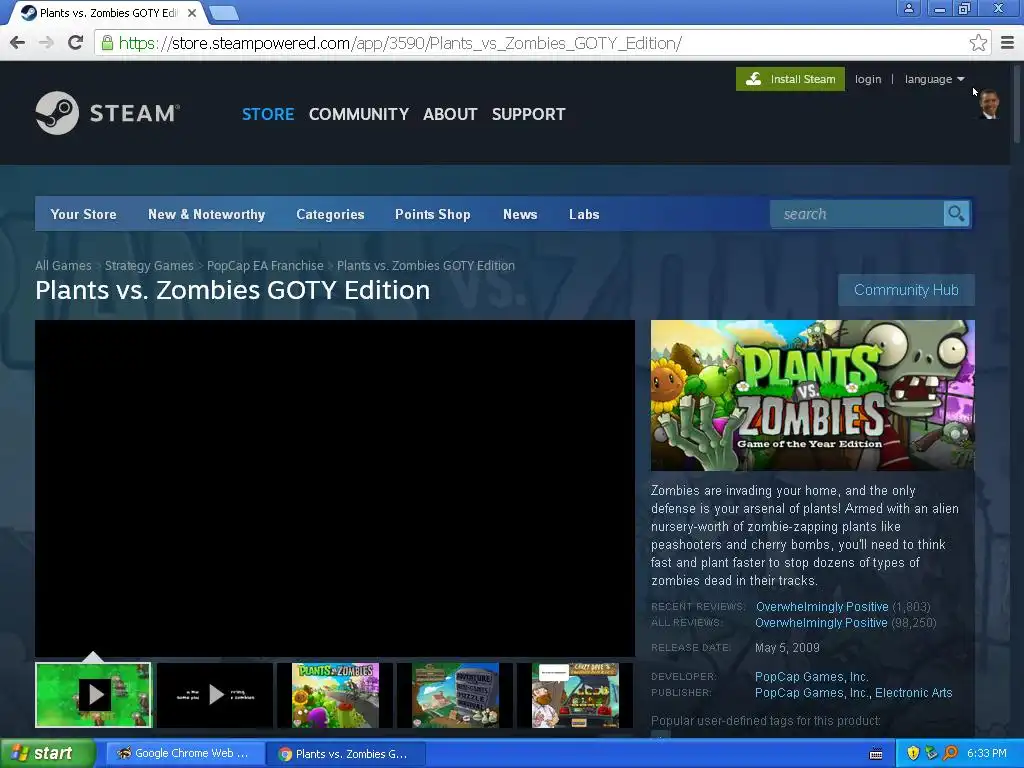Play the first green trailer thumbnail
The height and width of the screenshot is (768, 1024).
(93, 695)
